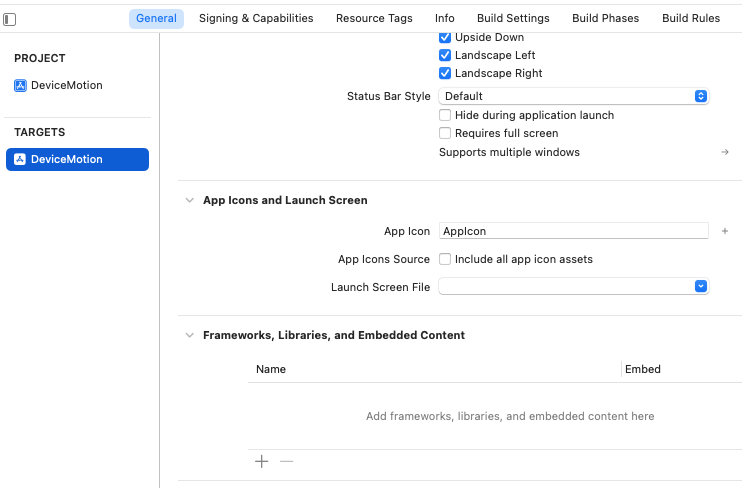Switch to the Build Phases tab

pos(606,19)
